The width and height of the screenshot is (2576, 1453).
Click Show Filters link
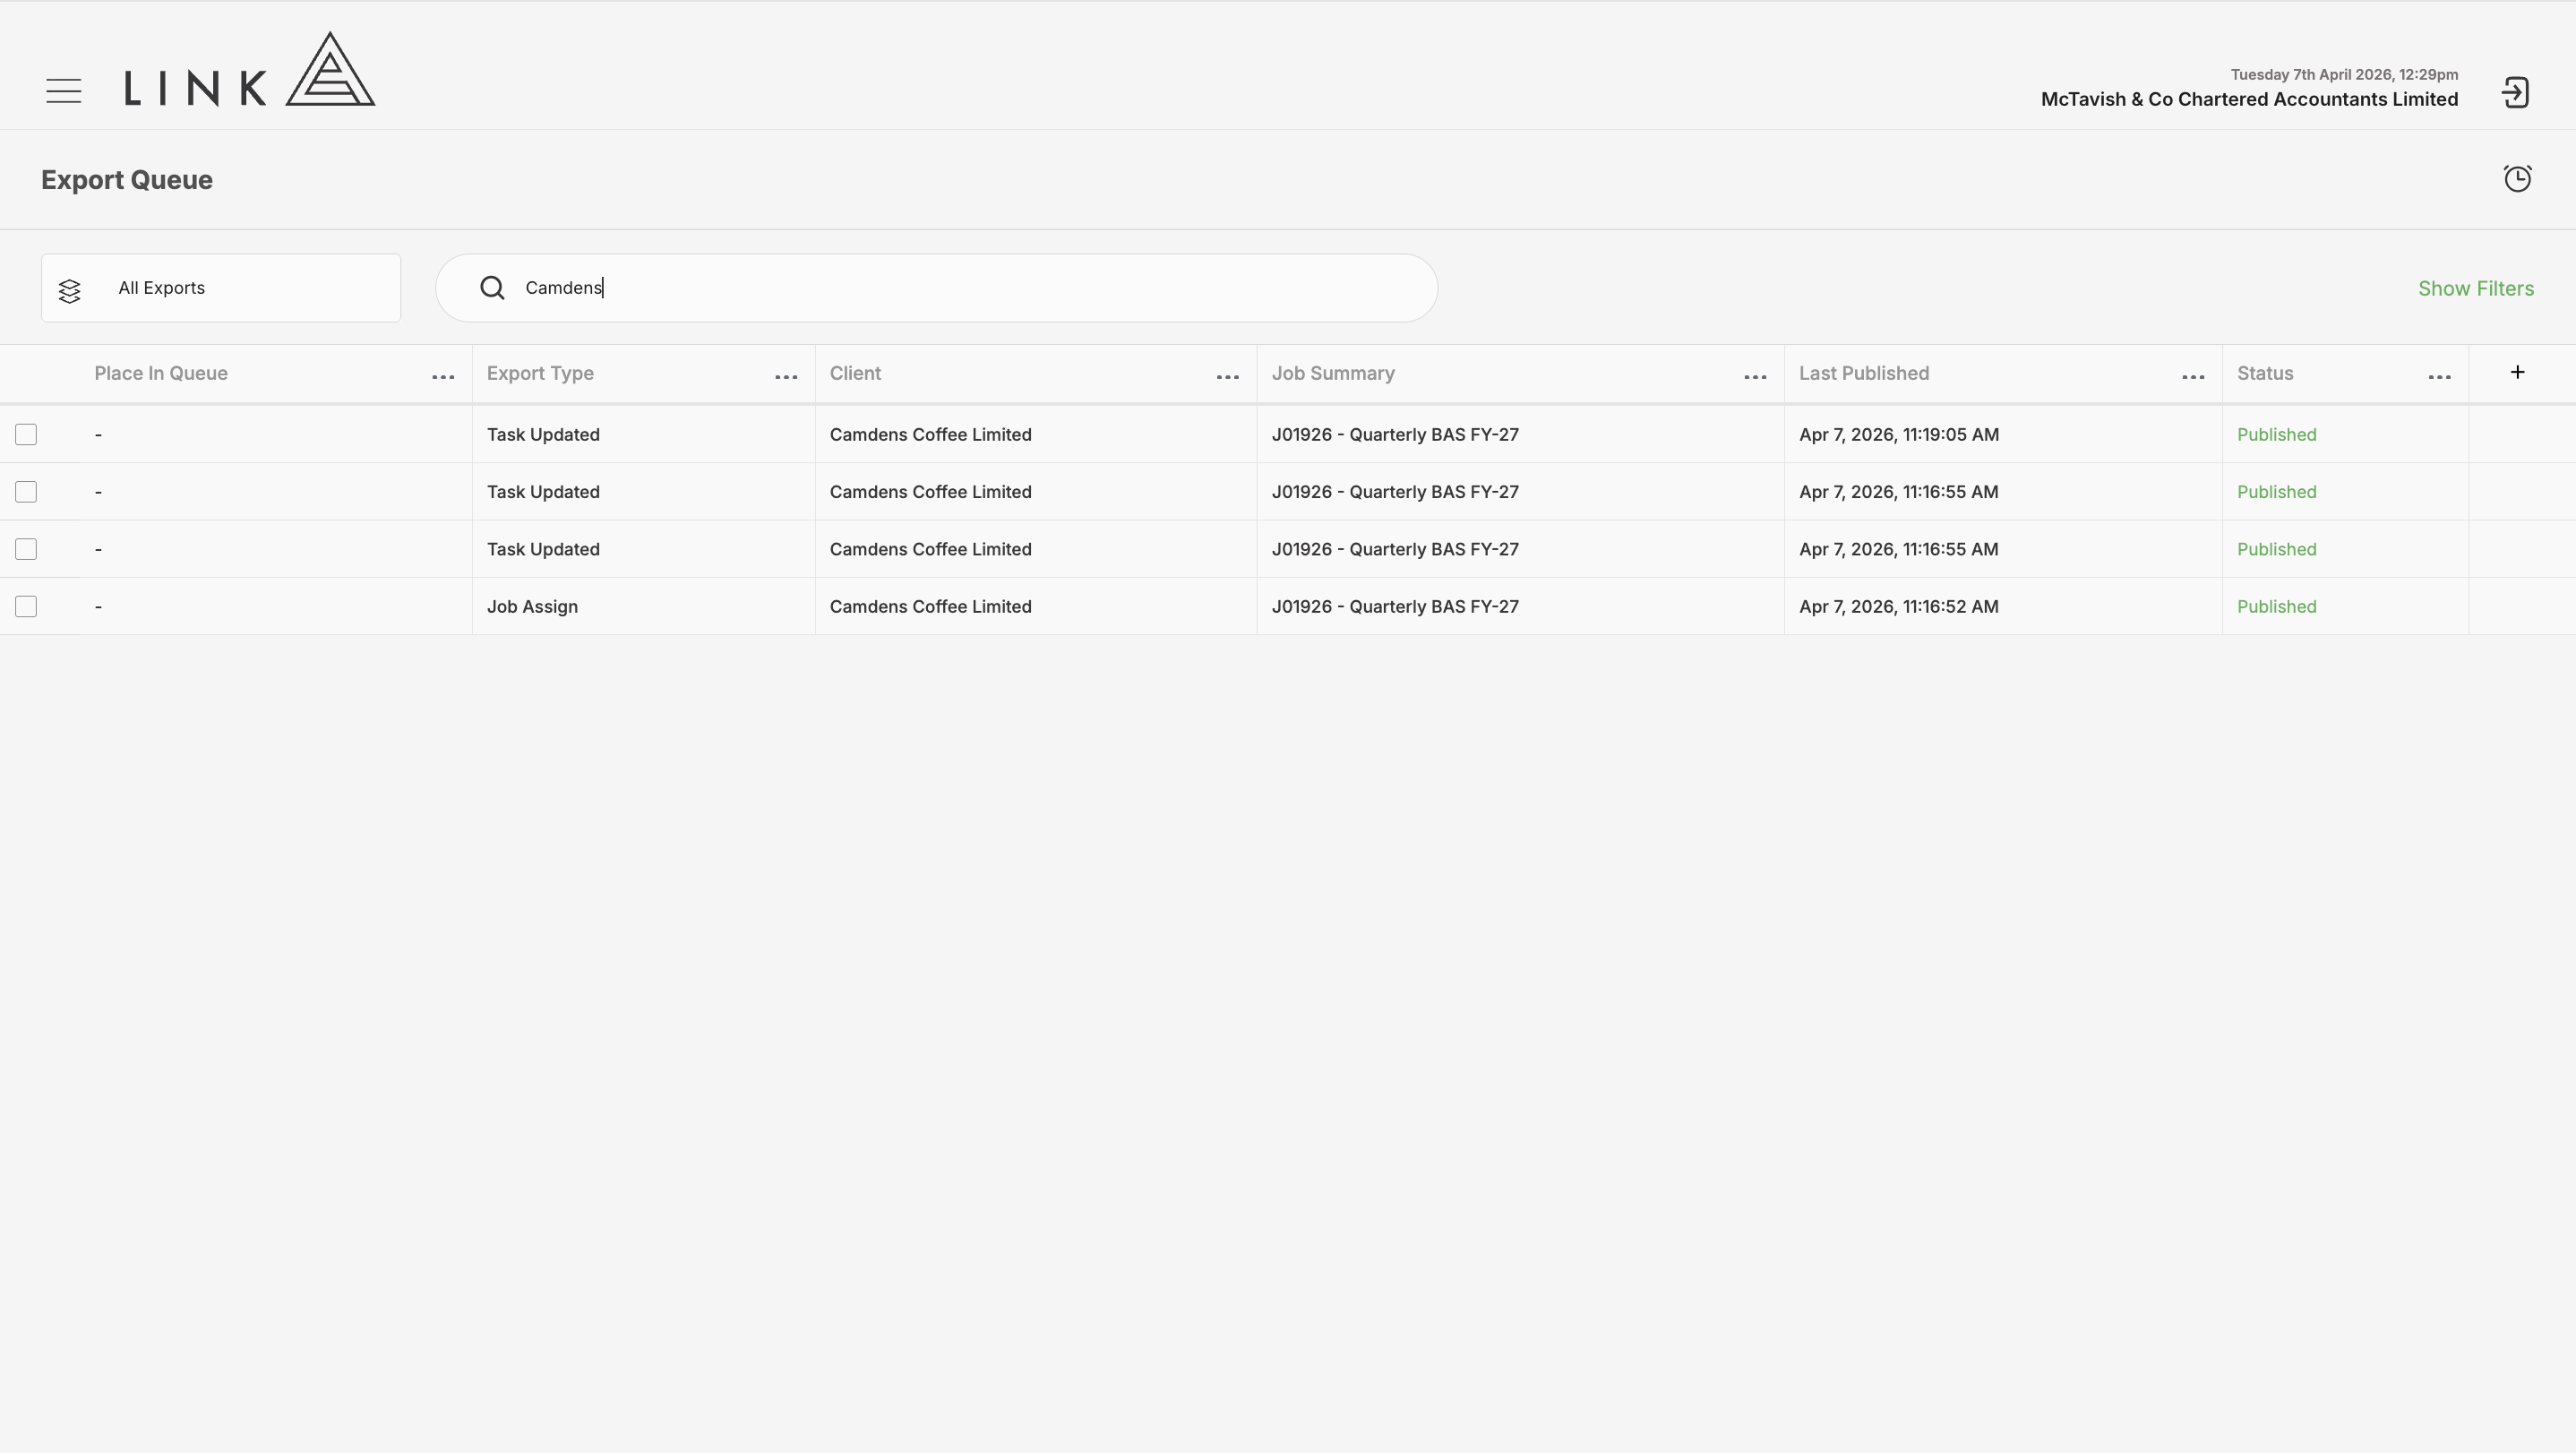[2476, 288]
